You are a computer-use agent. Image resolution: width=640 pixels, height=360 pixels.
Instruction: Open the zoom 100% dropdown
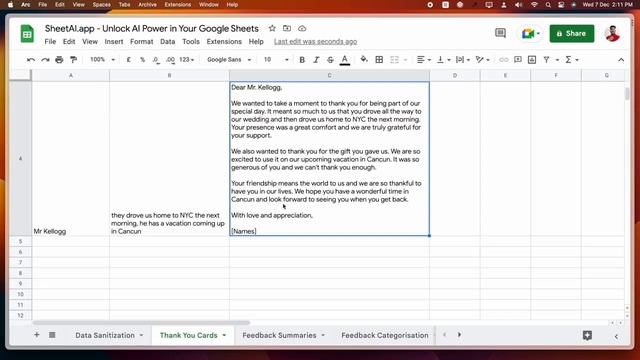coord(102,60)
